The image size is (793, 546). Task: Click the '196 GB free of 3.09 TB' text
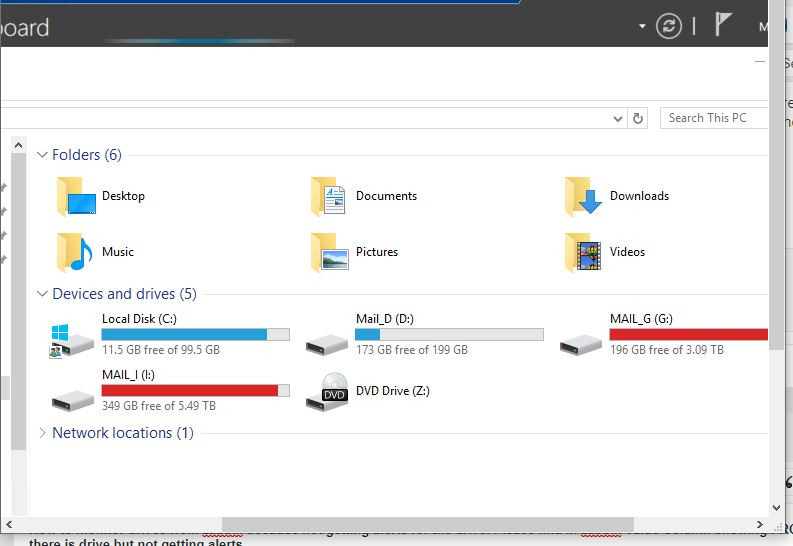click(667, 350)
